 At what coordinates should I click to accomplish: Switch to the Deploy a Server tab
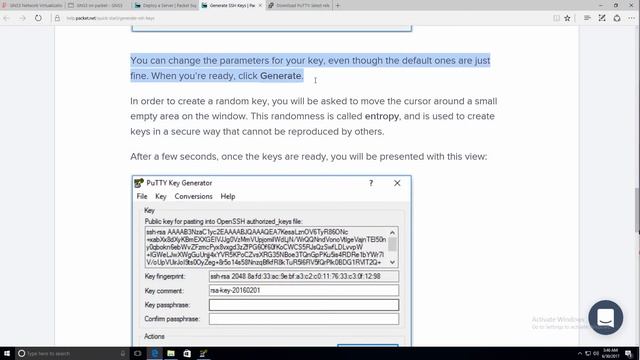click(x=165, y=5)
